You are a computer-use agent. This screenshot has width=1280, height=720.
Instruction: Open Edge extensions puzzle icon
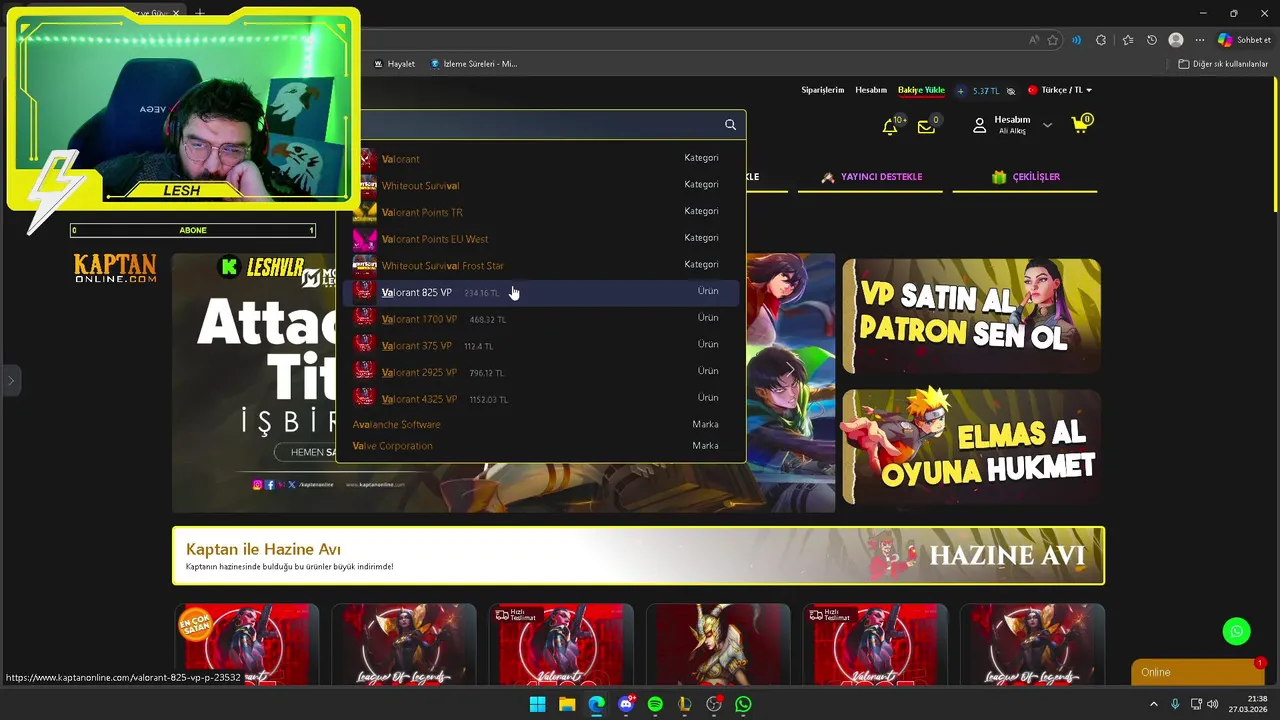[x=1101, y=40]
